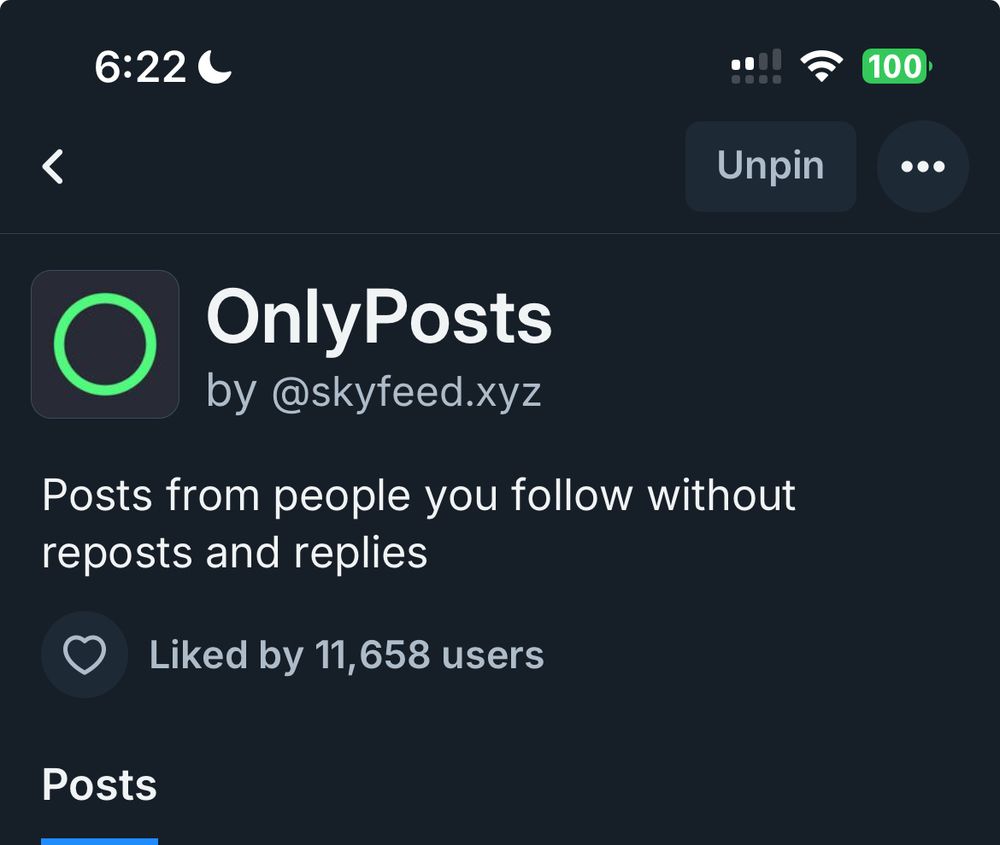Screen dimensions: 1000x845
Task: Tap the status bar clock showing 6:22
Action: 140,68
